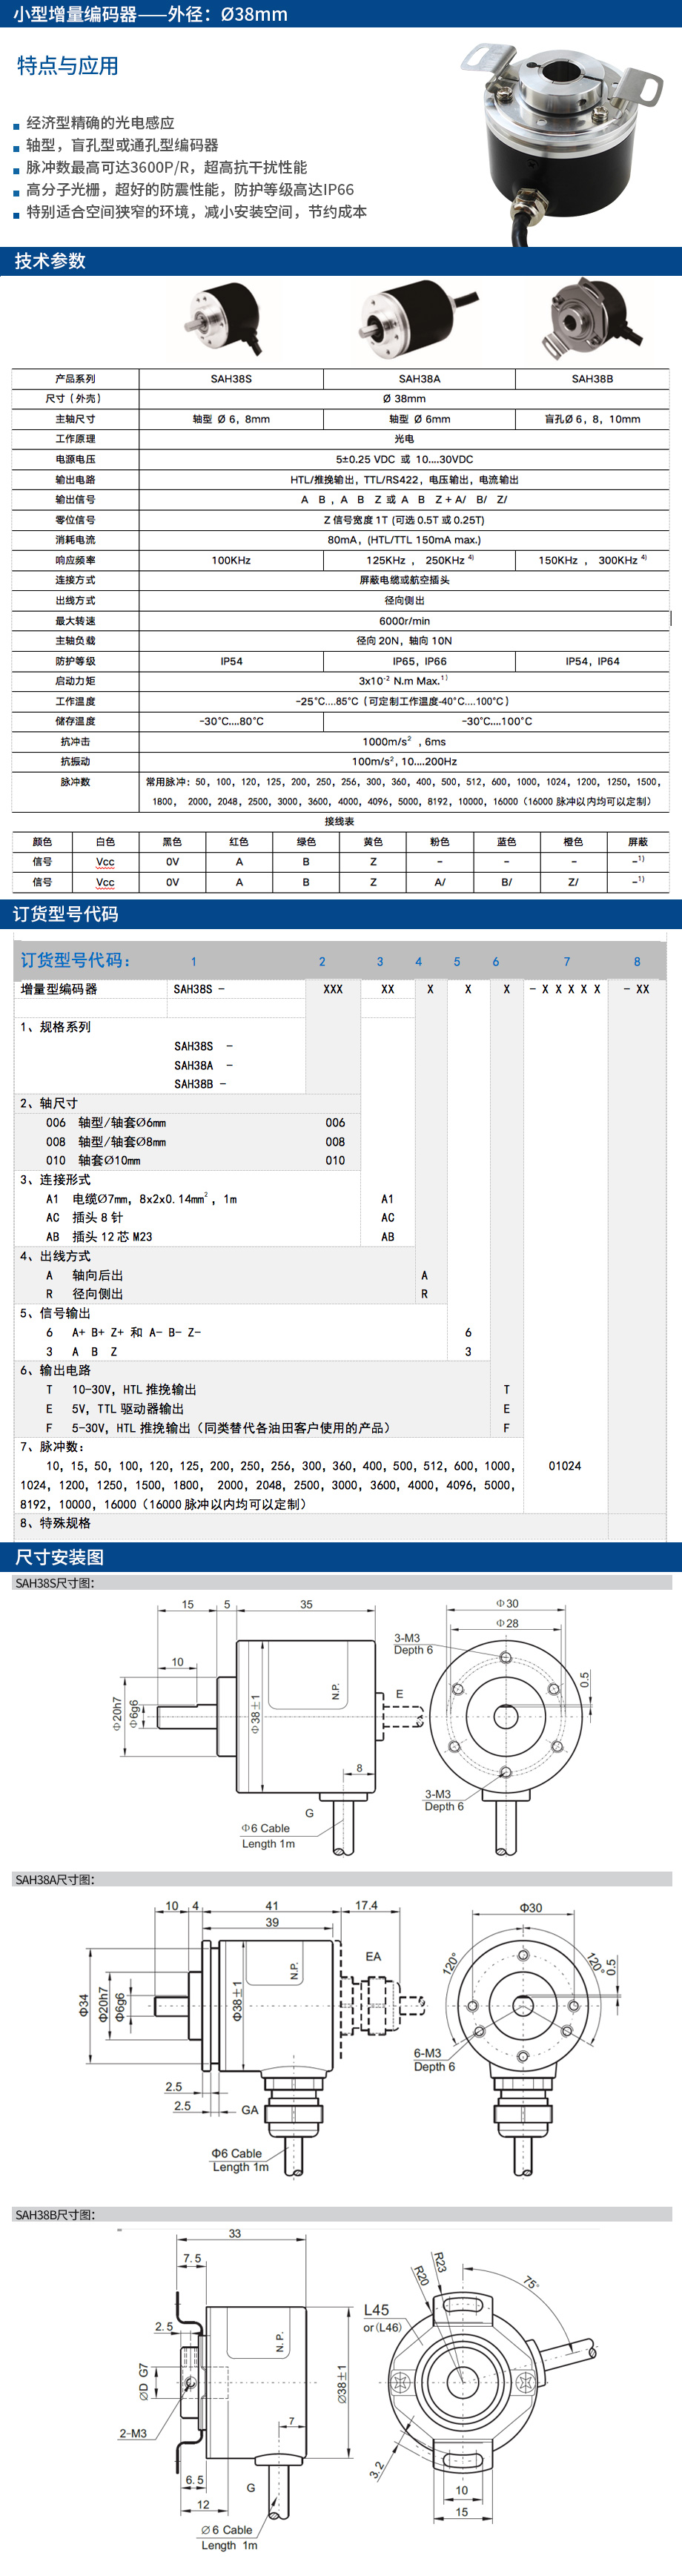Screen dimensions: 682x2576
Task: Click the 红色 color cell in the wiring table
Action: point(238,842)
